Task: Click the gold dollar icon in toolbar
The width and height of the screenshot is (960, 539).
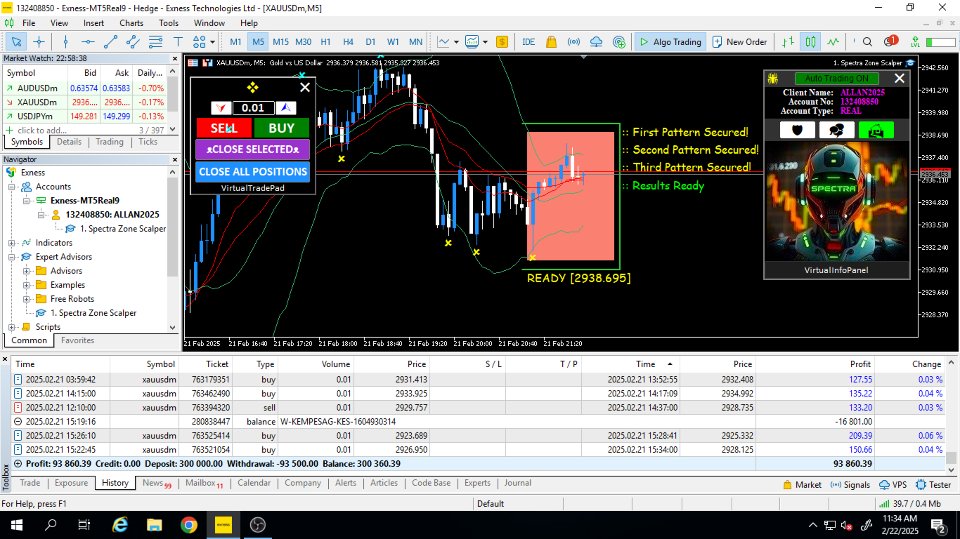Action: coord(502,42)
